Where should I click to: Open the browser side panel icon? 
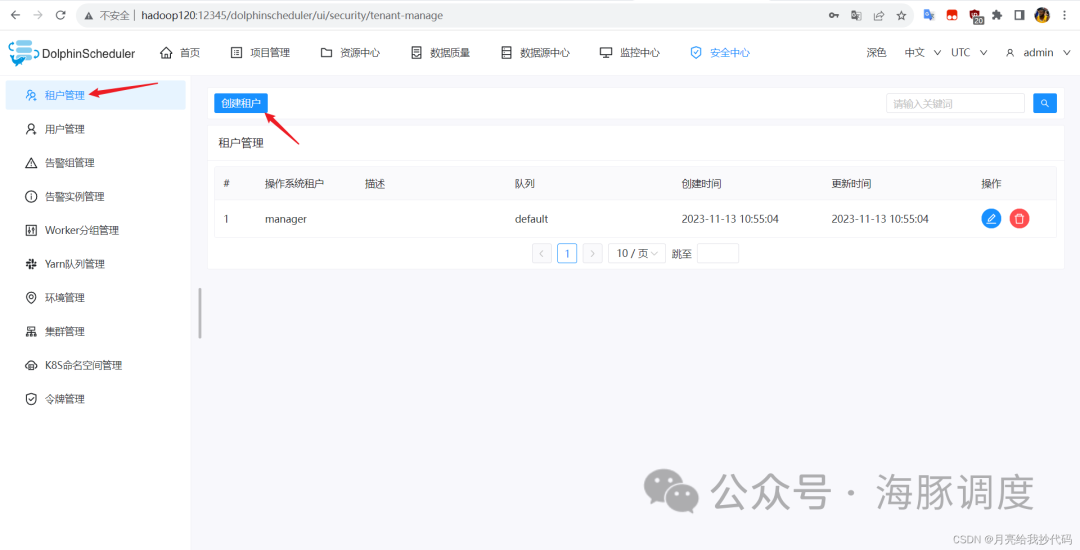1019,15
